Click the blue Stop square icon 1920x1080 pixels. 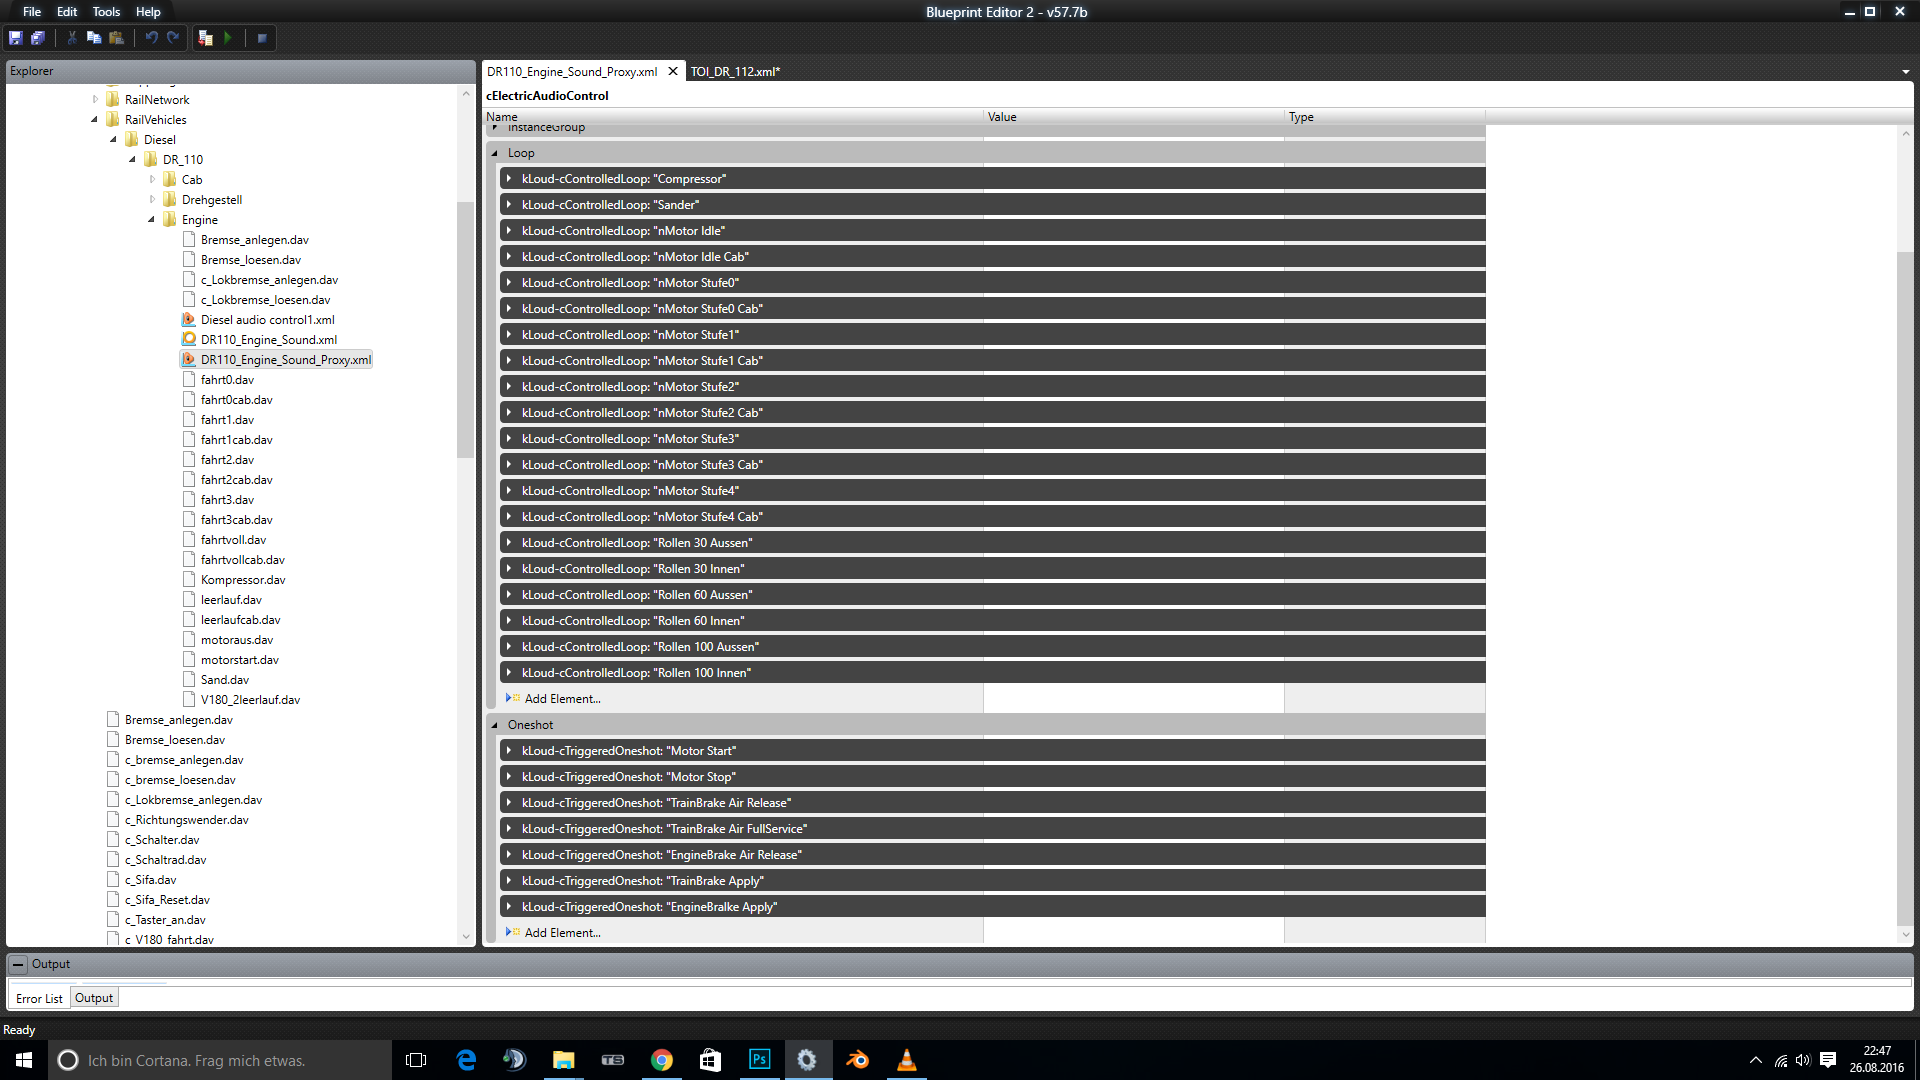coord(262,38)
